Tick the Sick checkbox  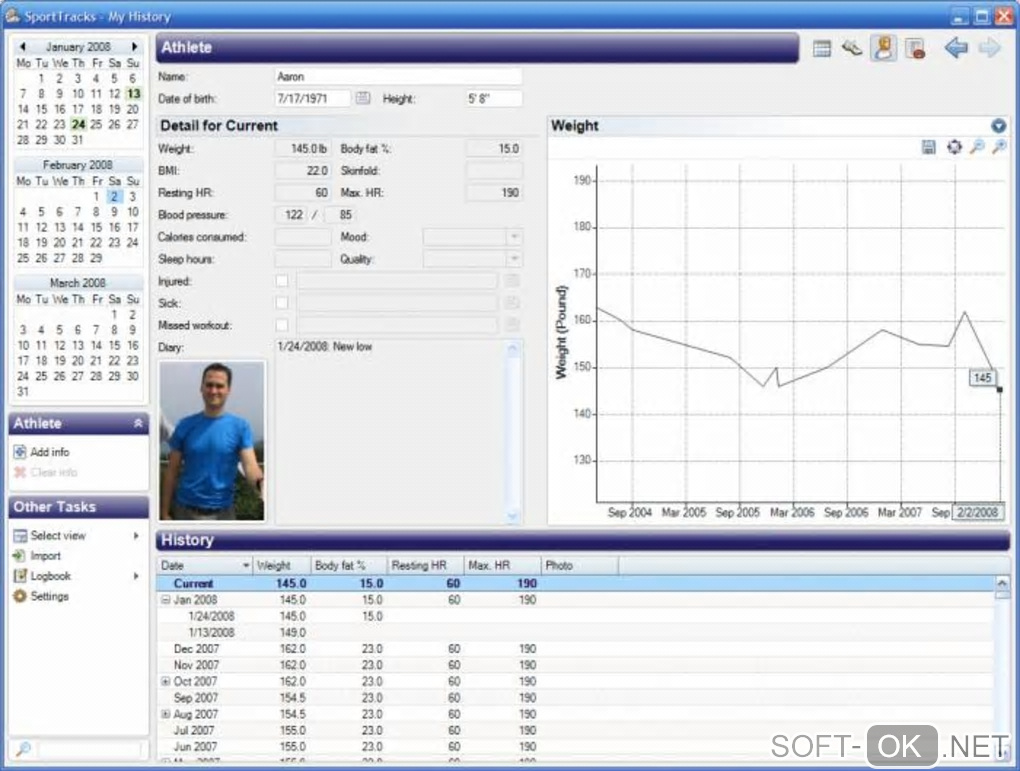click(282, 303)
